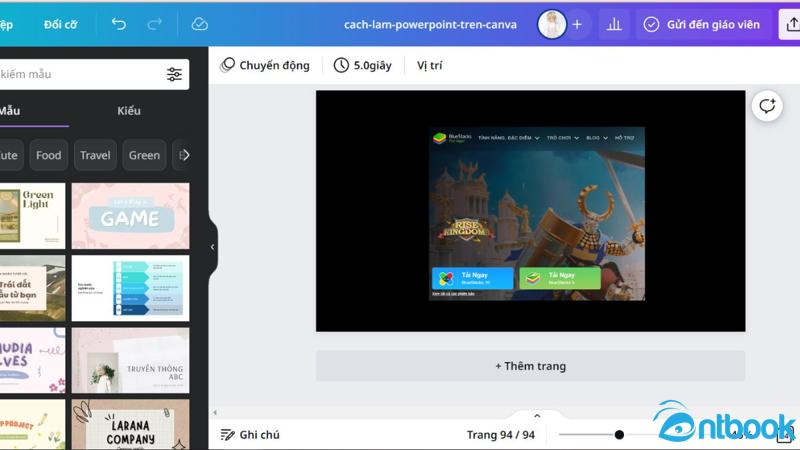Viewport: 800px width, 450px height.
Task: Click Thêm trang to add page
Action: (530, 366)
